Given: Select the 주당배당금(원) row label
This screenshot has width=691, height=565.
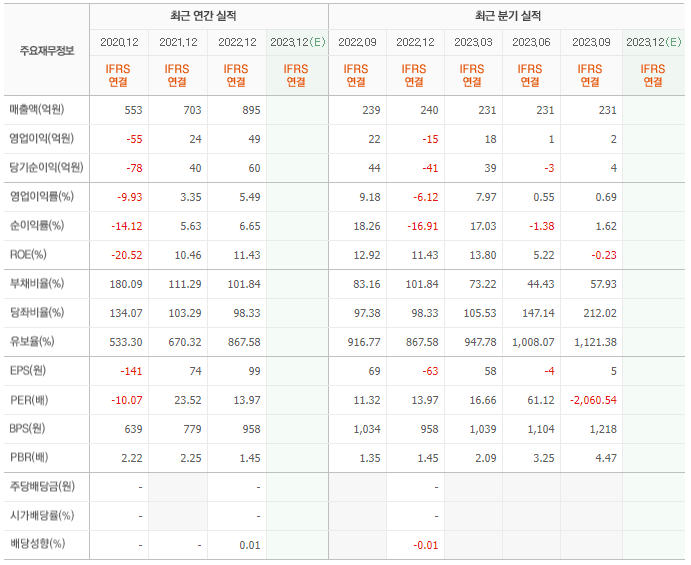Looking at the screenshot, I should pos(42,487).
